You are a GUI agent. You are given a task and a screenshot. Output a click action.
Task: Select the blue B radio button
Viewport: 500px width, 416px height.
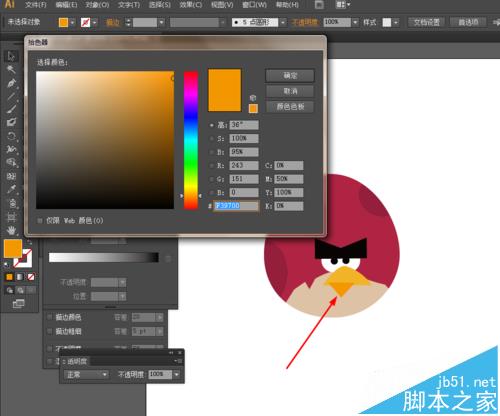(x=212, y=192)
